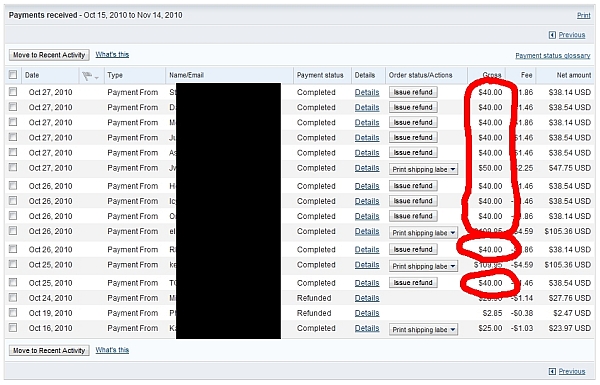
Task: Click the Previous arrow icon at bottom
Action: (552, 371)
